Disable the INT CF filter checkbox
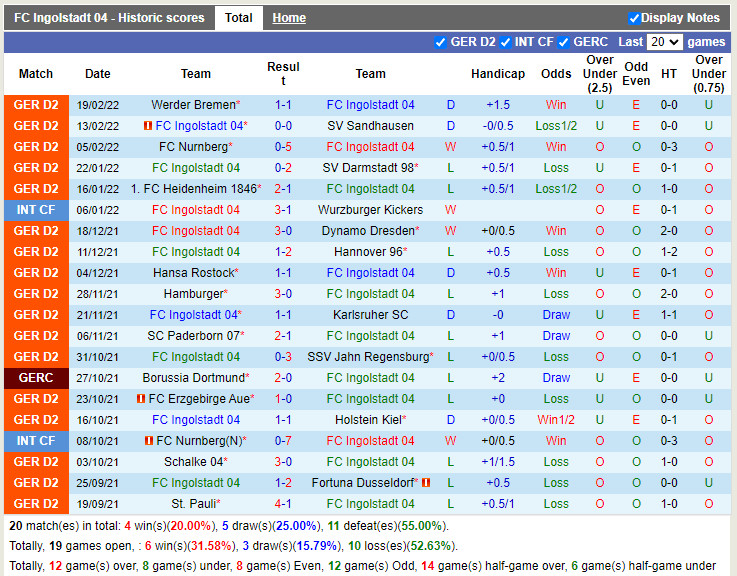The width and height of the screenshot is (737, 576). click(x=506, y=42)
